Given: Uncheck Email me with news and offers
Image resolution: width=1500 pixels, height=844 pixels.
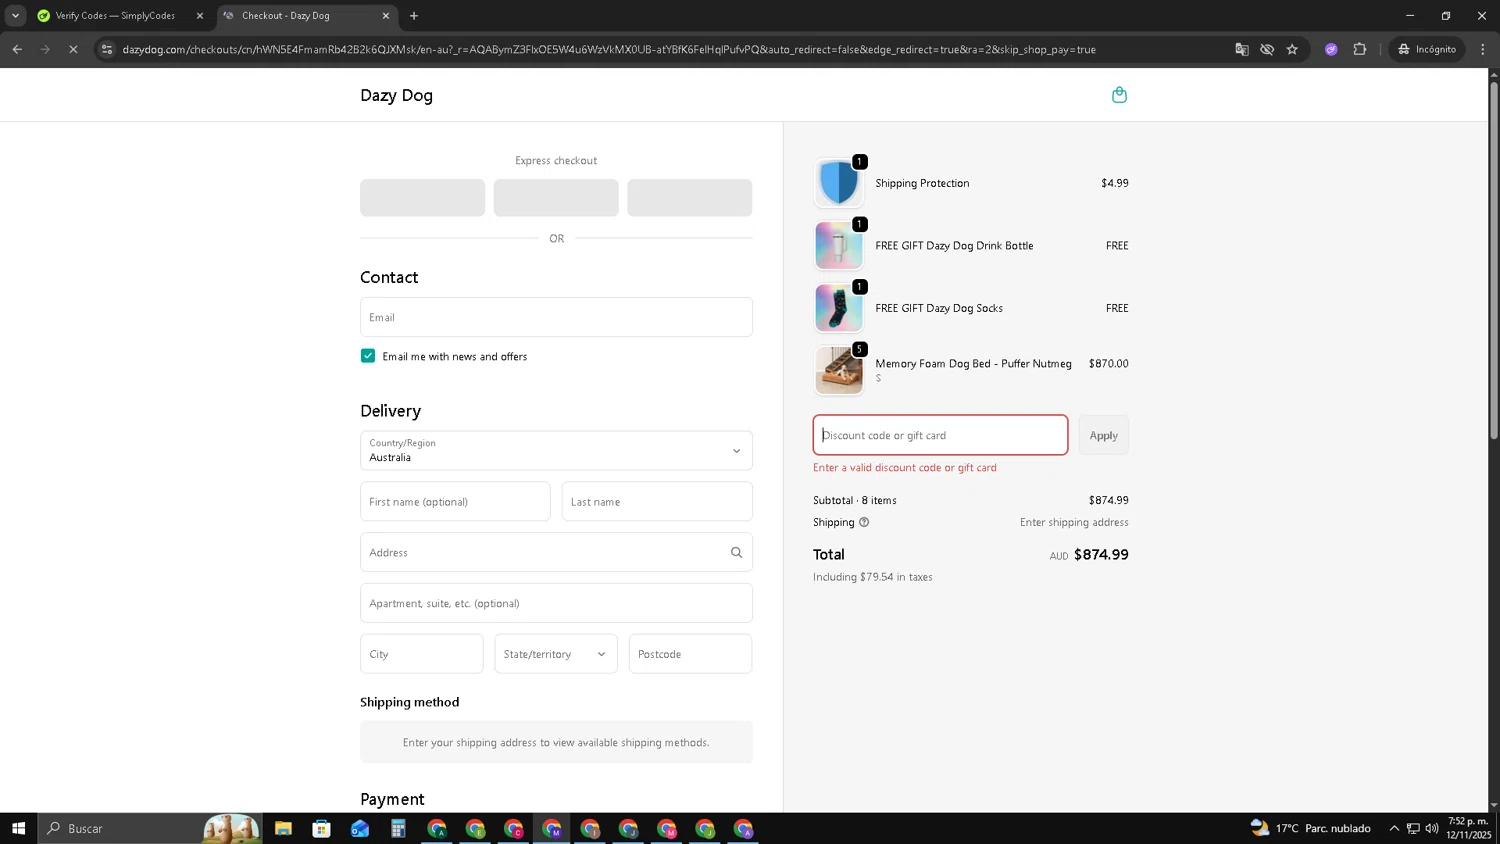Looking at the screenshot, I should (x=368, y=356).
